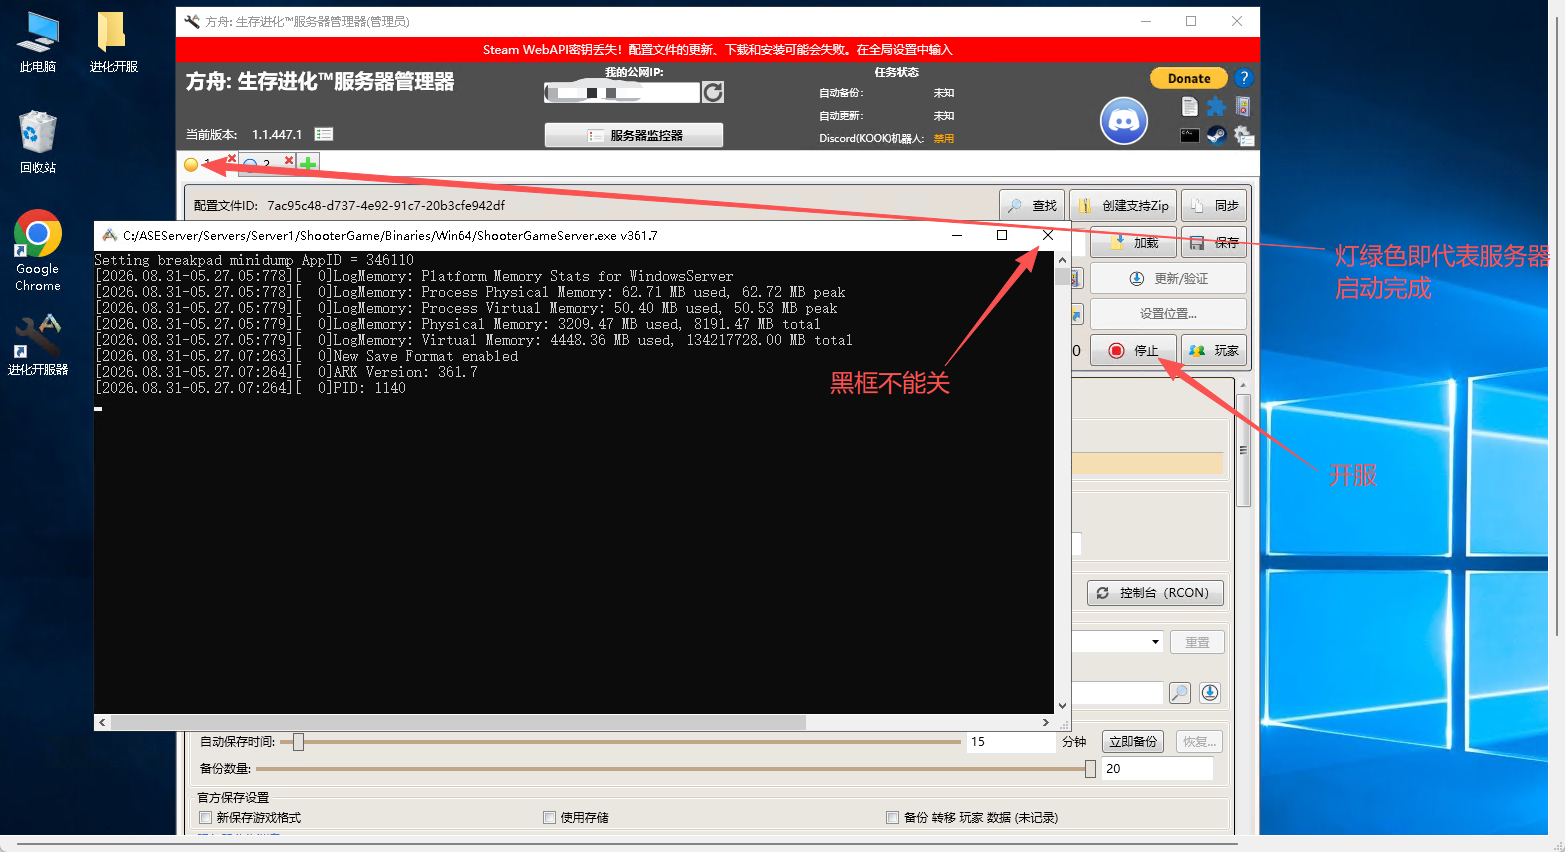Click the 禁用 Discord bot status text
This screenshot has height=852, width=1565.
point(944,139)
